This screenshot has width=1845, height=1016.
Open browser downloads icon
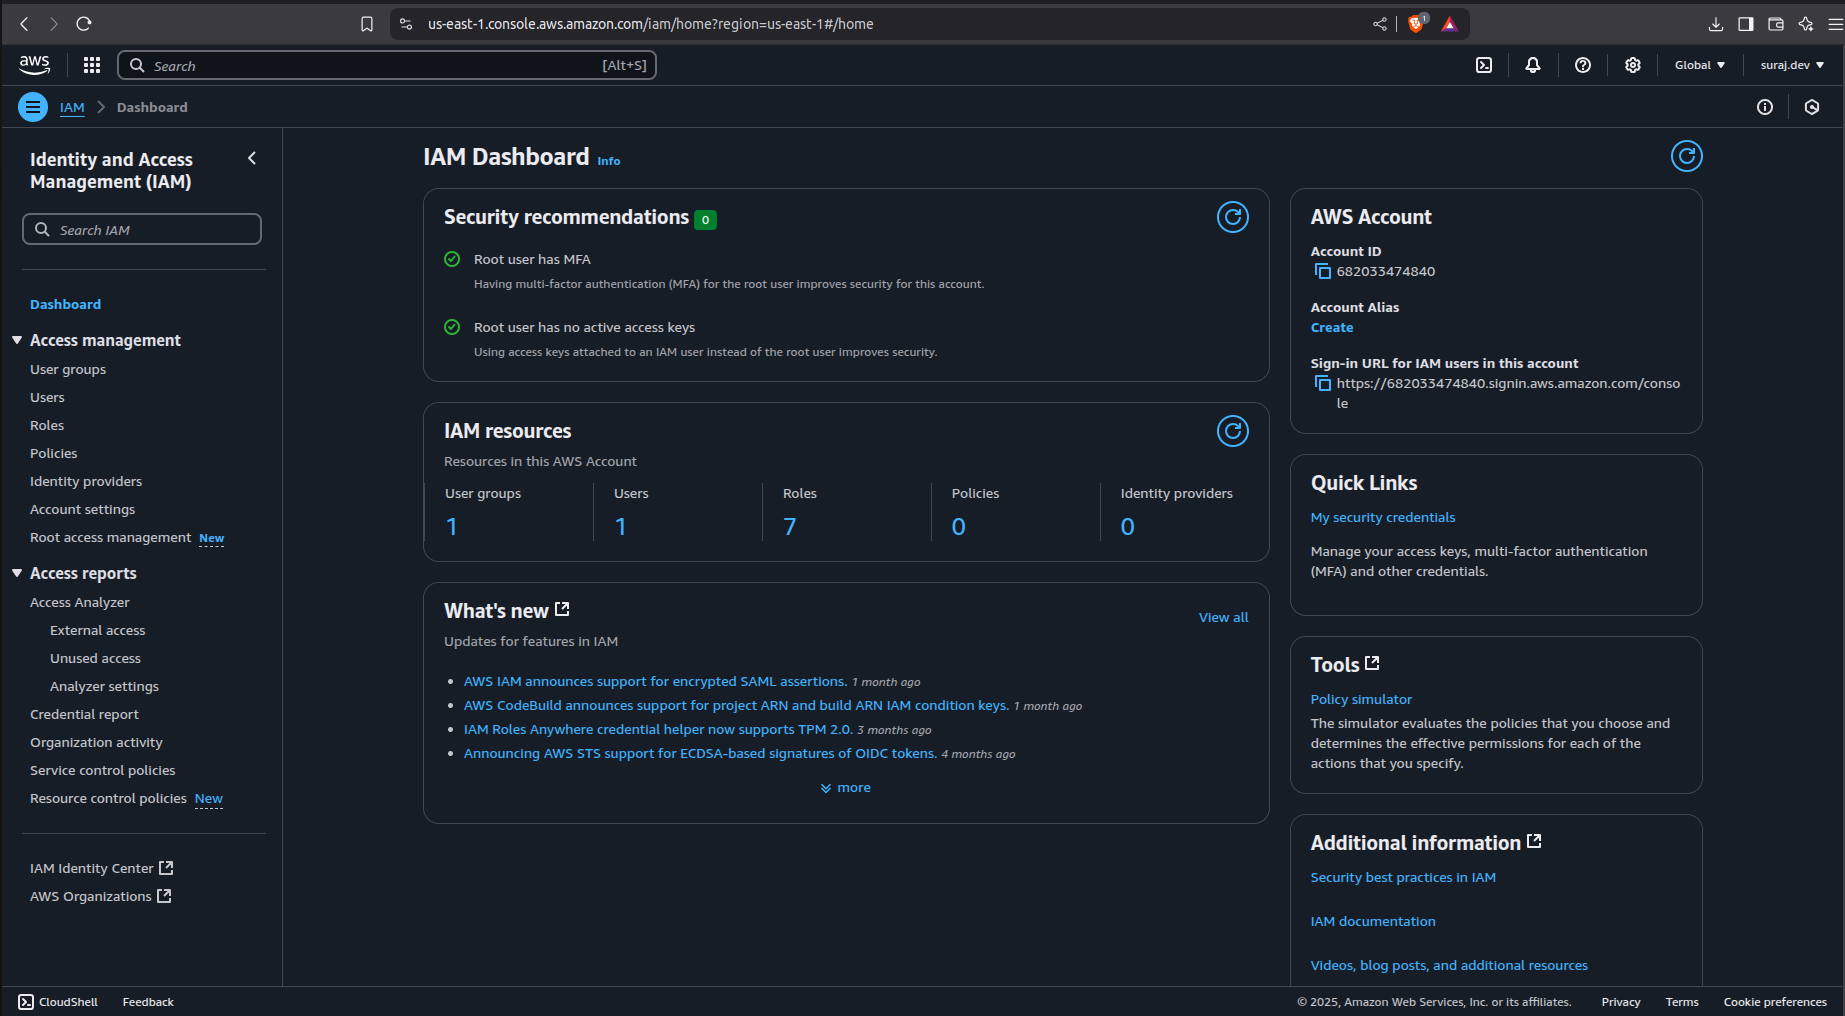1716,24
